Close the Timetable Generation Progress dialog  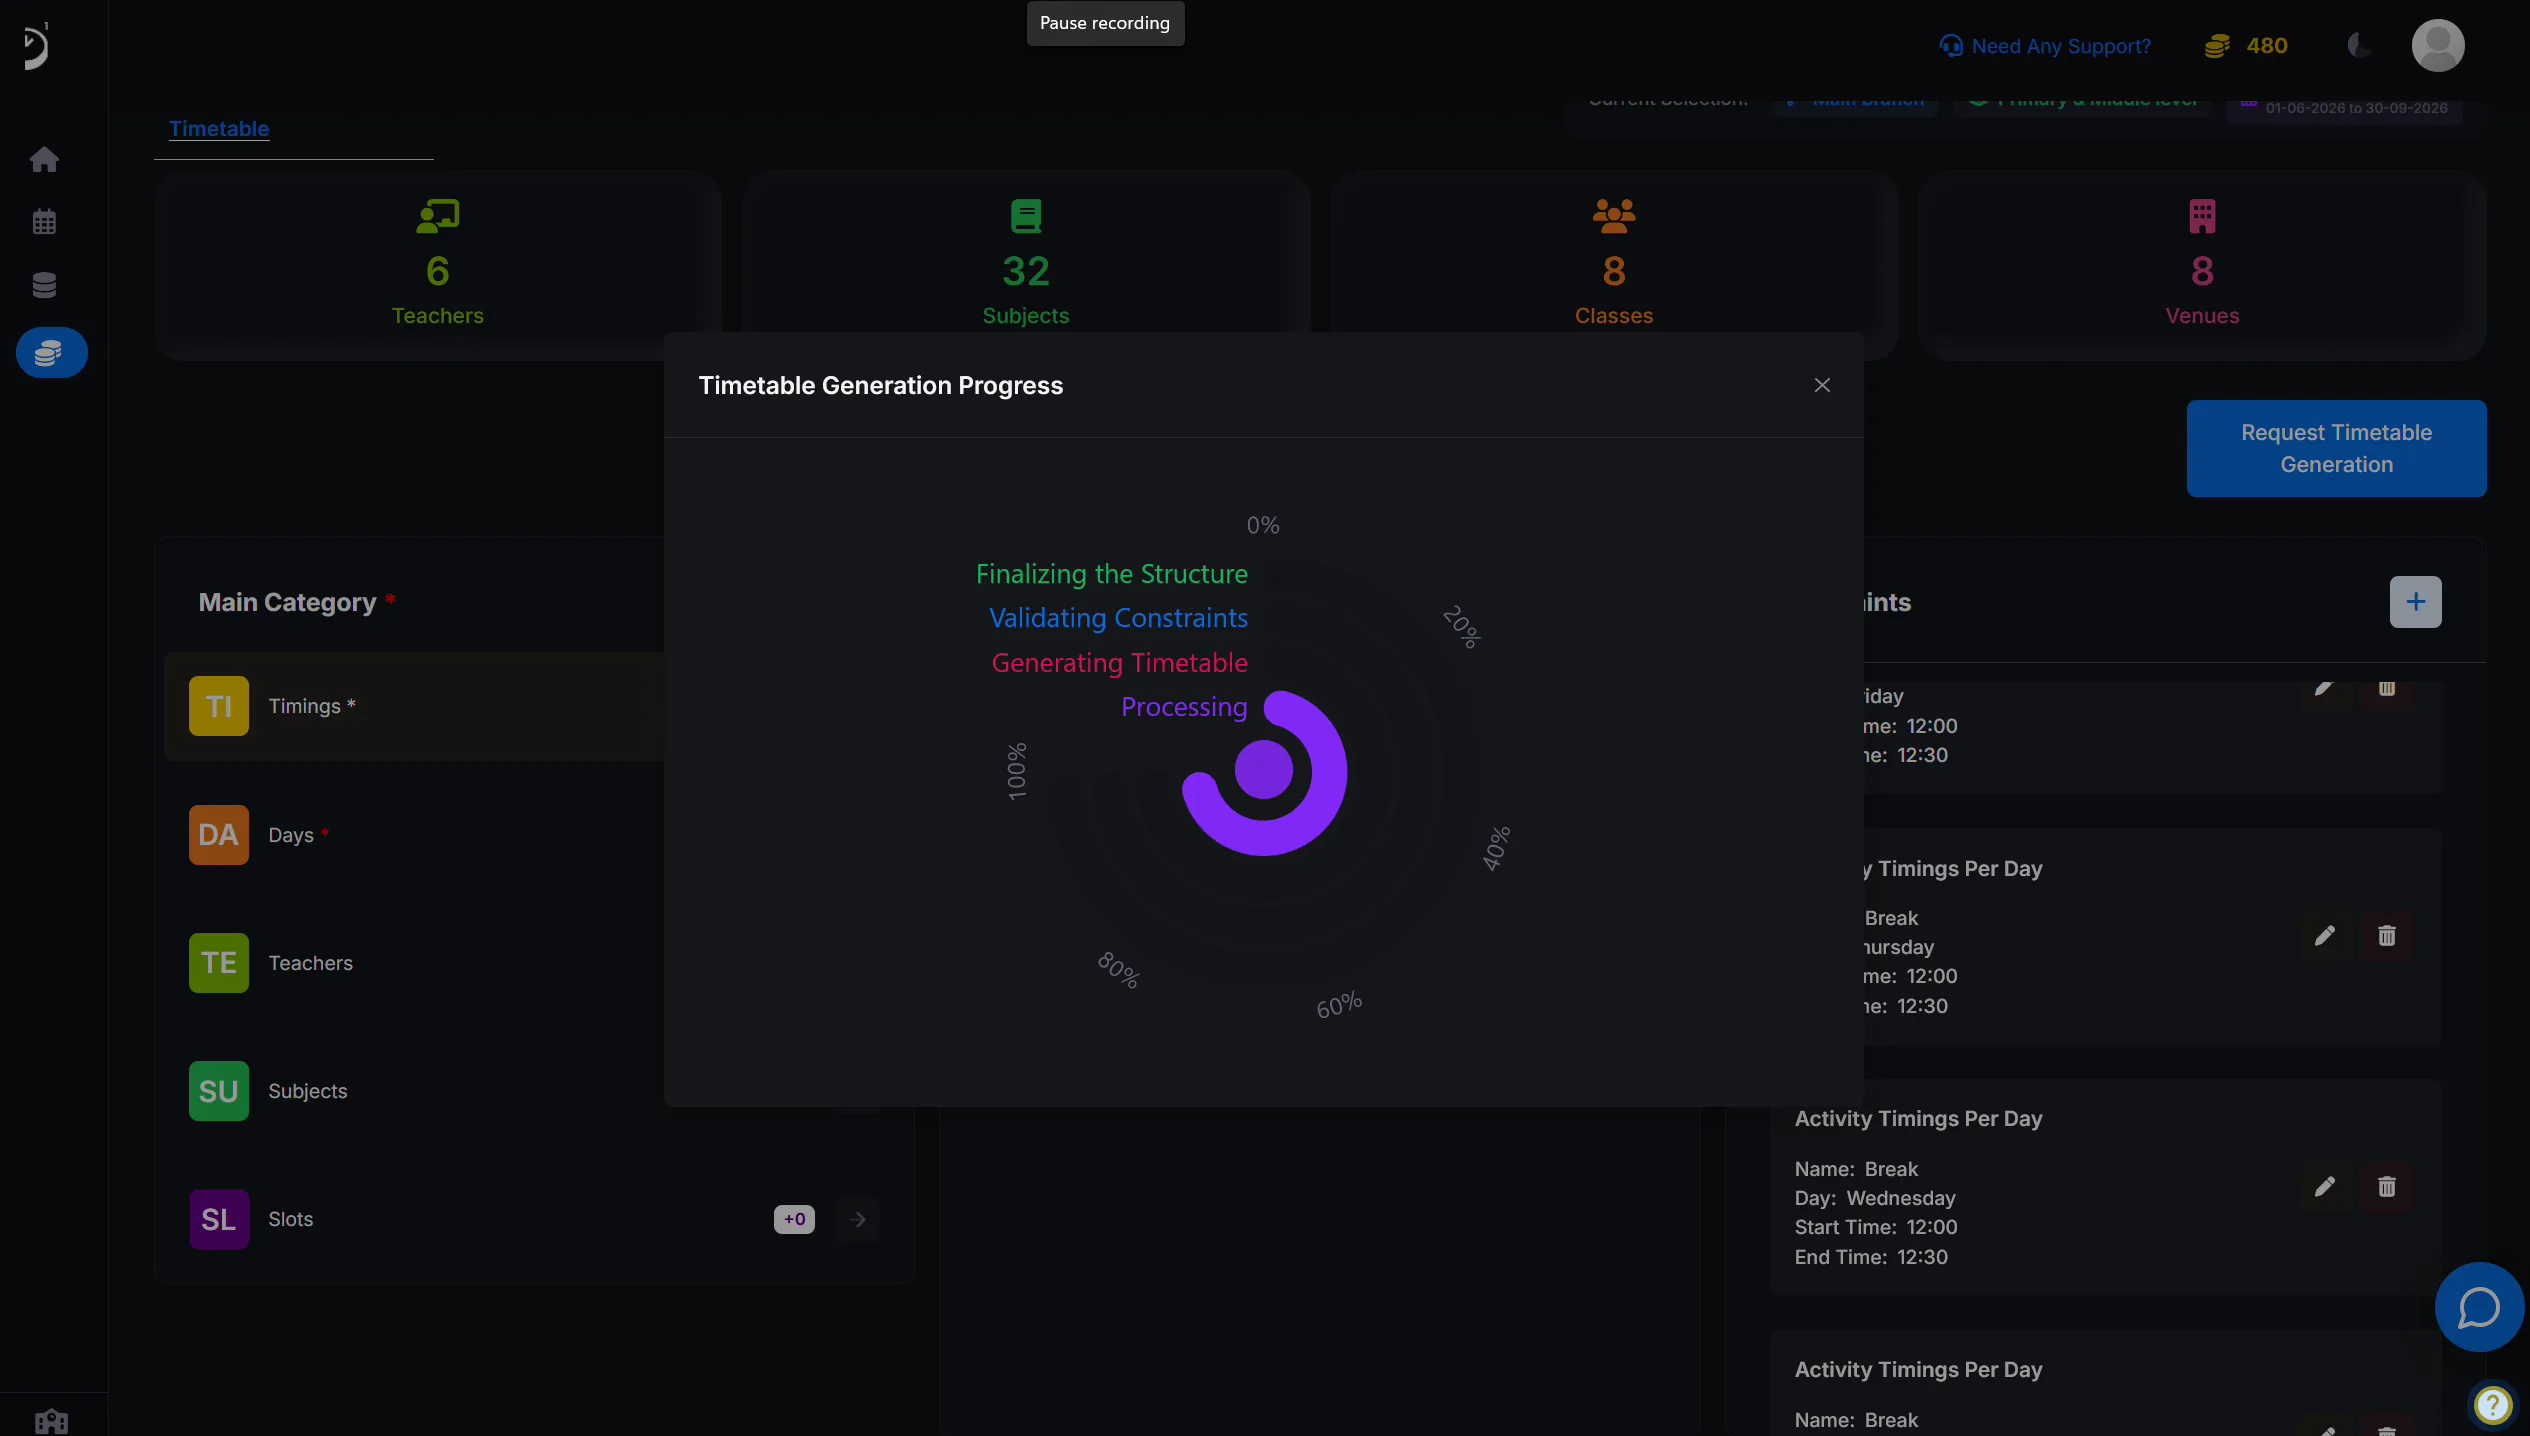pyautogui.click(x=1822, y=385)
